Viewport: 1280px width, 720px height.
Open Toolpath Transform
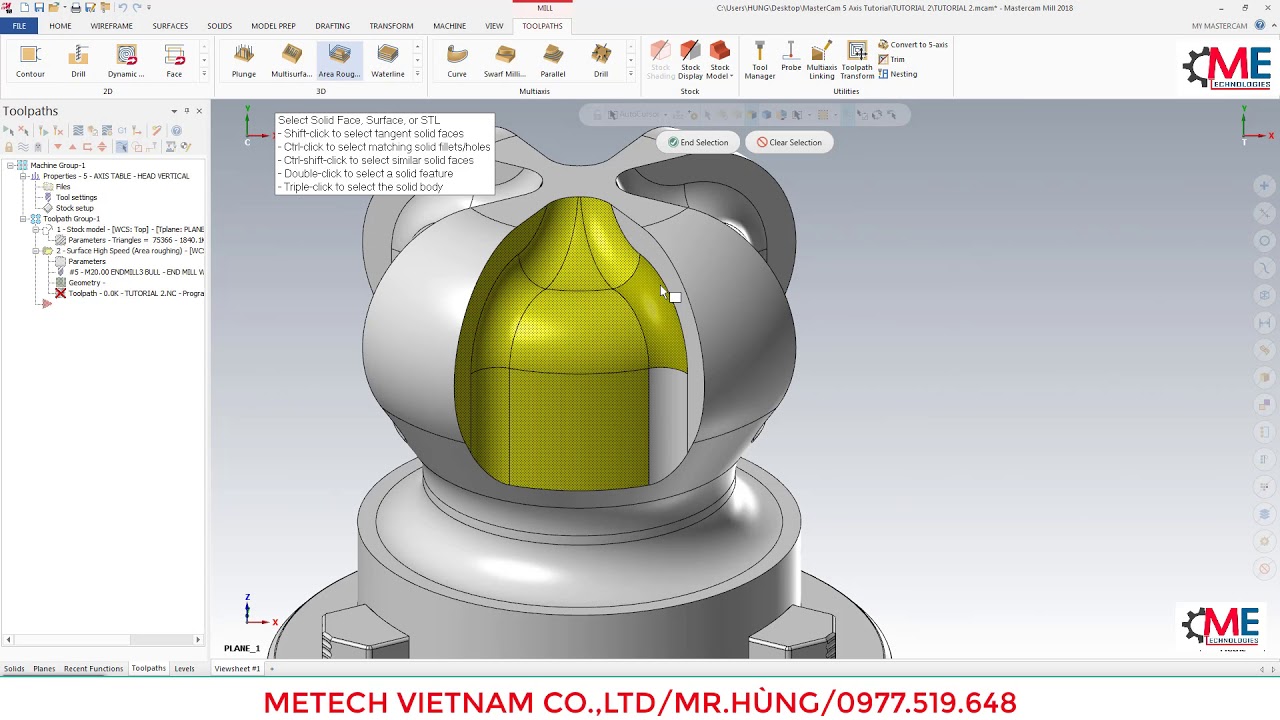(x=857, y=60)
